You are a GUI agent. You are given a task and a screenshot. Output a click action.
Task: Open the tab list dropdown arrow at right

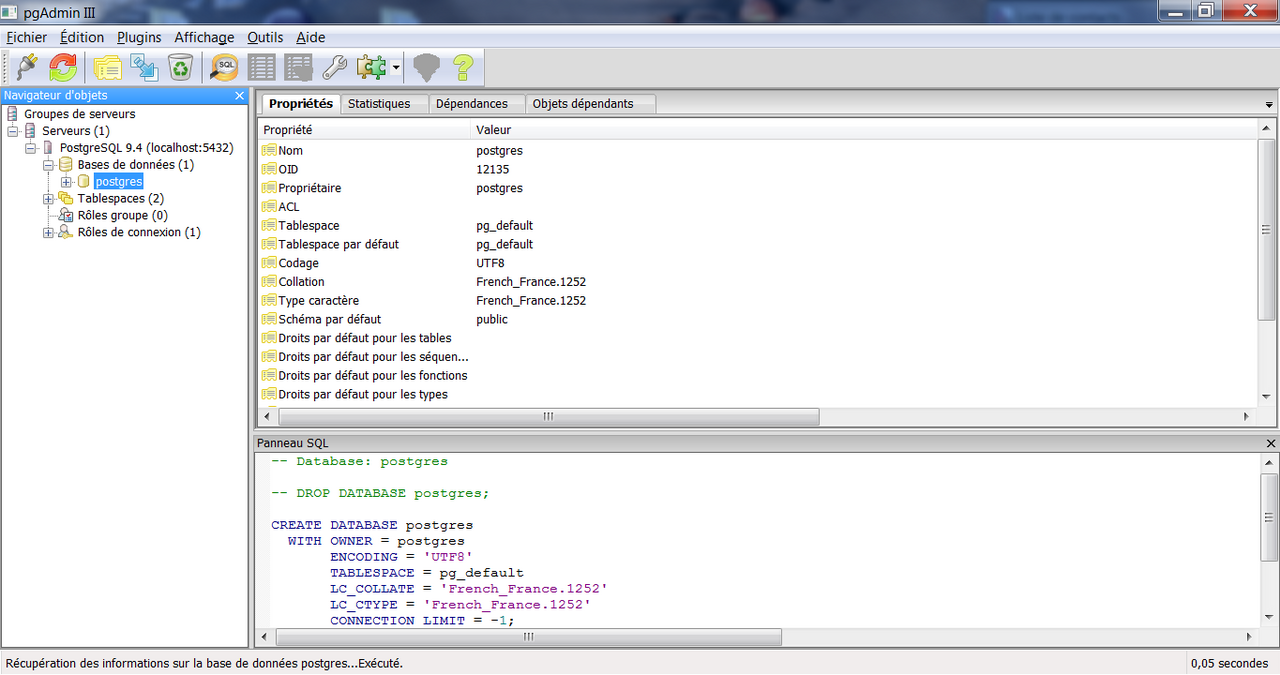coord(1269,105)
